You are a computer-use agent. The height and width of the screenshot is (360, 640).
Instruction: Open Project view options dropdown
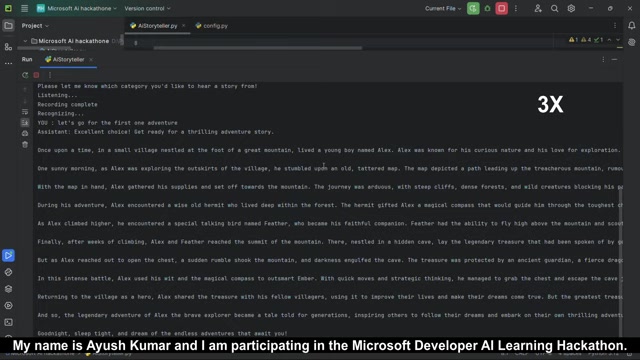click(36, 26)
